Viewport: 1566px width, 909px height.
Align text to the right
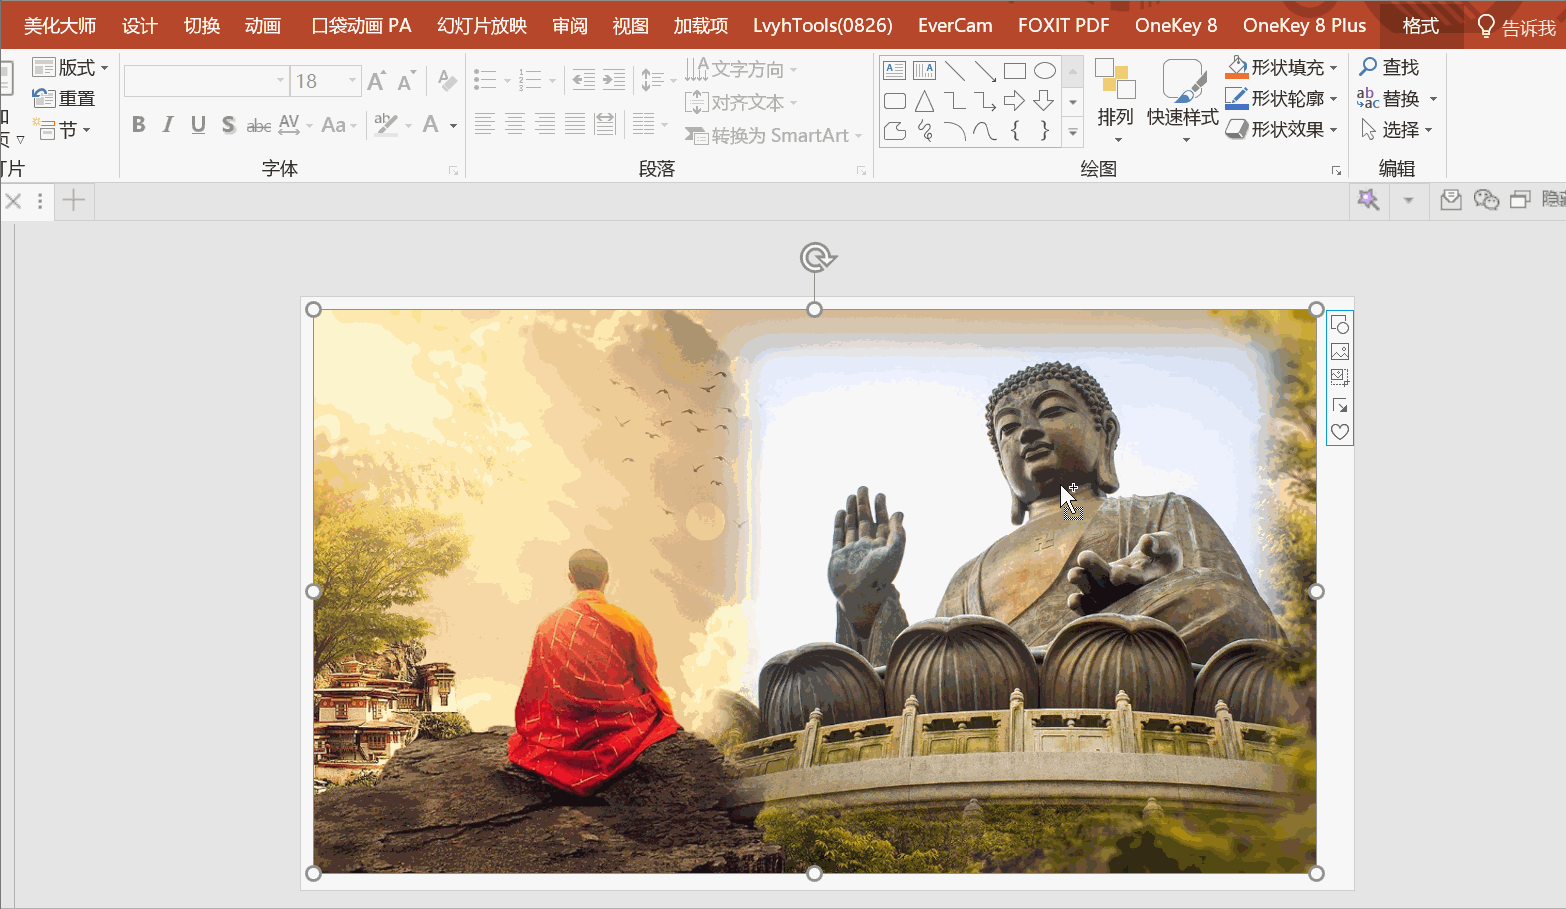[x=544, y=125]
